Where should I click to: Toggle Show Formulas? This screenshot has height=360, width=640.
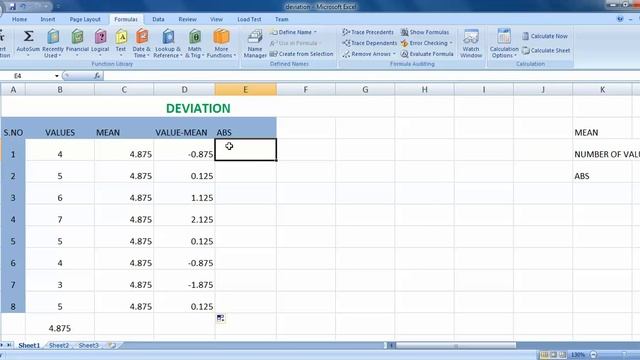coord(425,32)
